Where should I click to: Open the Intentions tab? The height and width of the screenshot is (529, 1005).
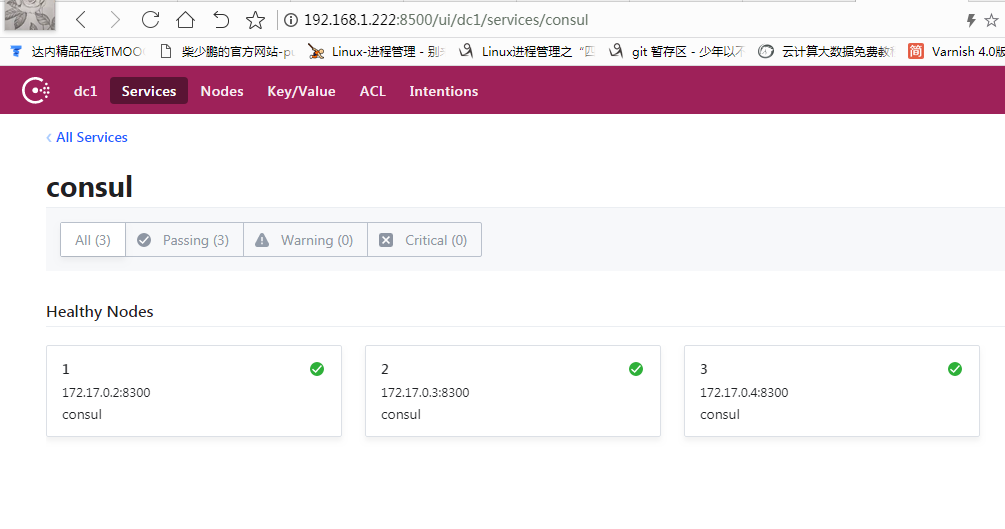(x=444, y=91)
